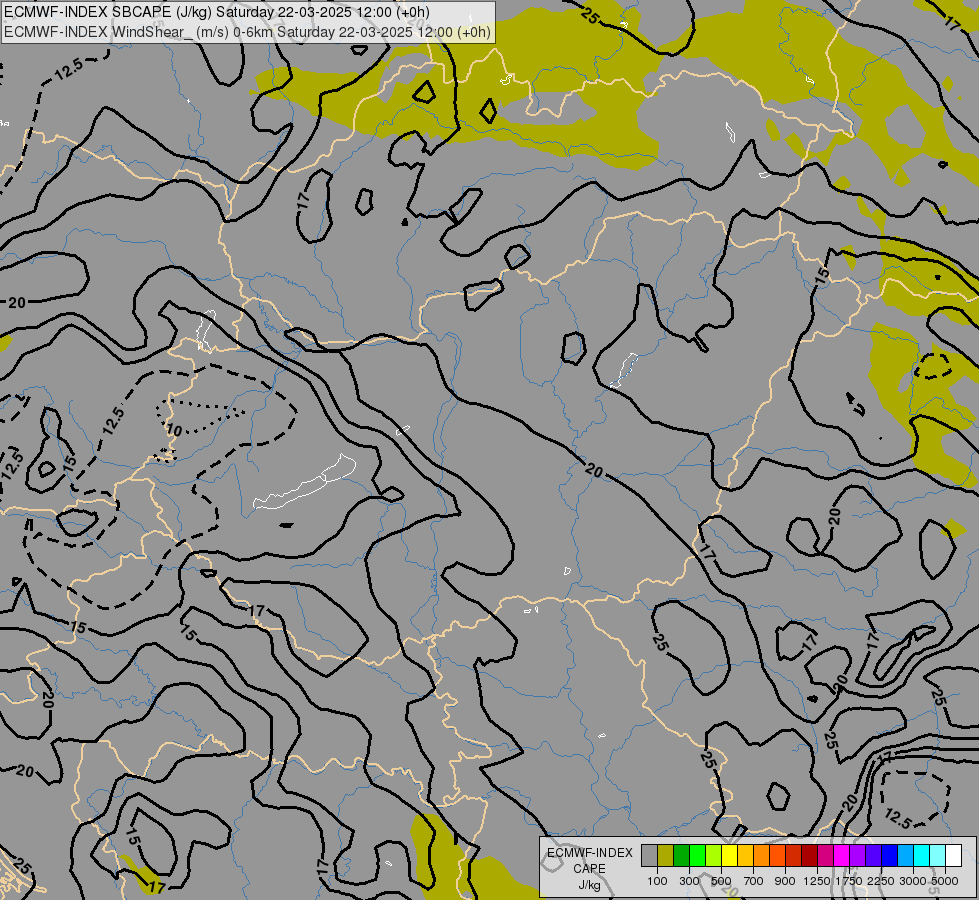Viewport: 979px width, 900px height.
Task: Click the pure yellow legend swatch
Action: (729, 855)
